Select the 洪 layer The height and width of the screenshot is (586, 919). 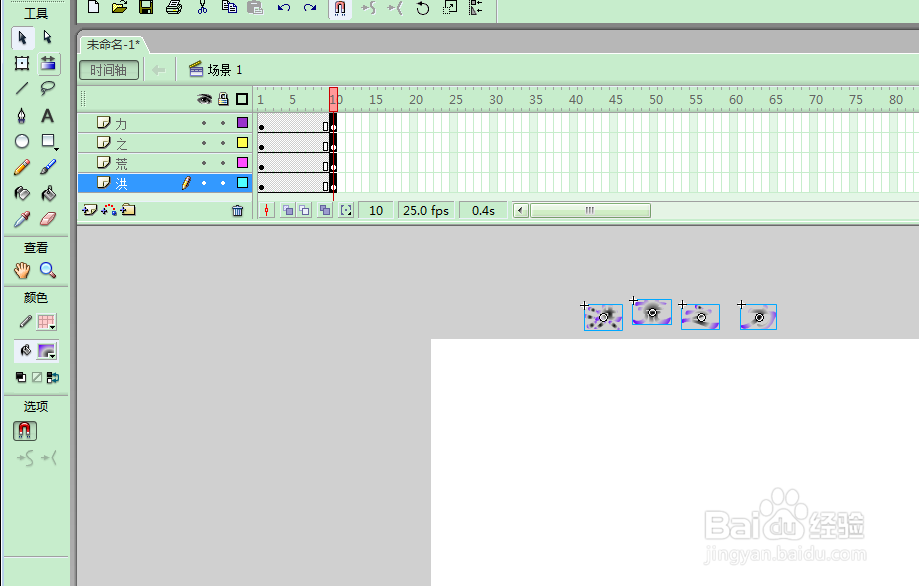click(x=165, y=183)
